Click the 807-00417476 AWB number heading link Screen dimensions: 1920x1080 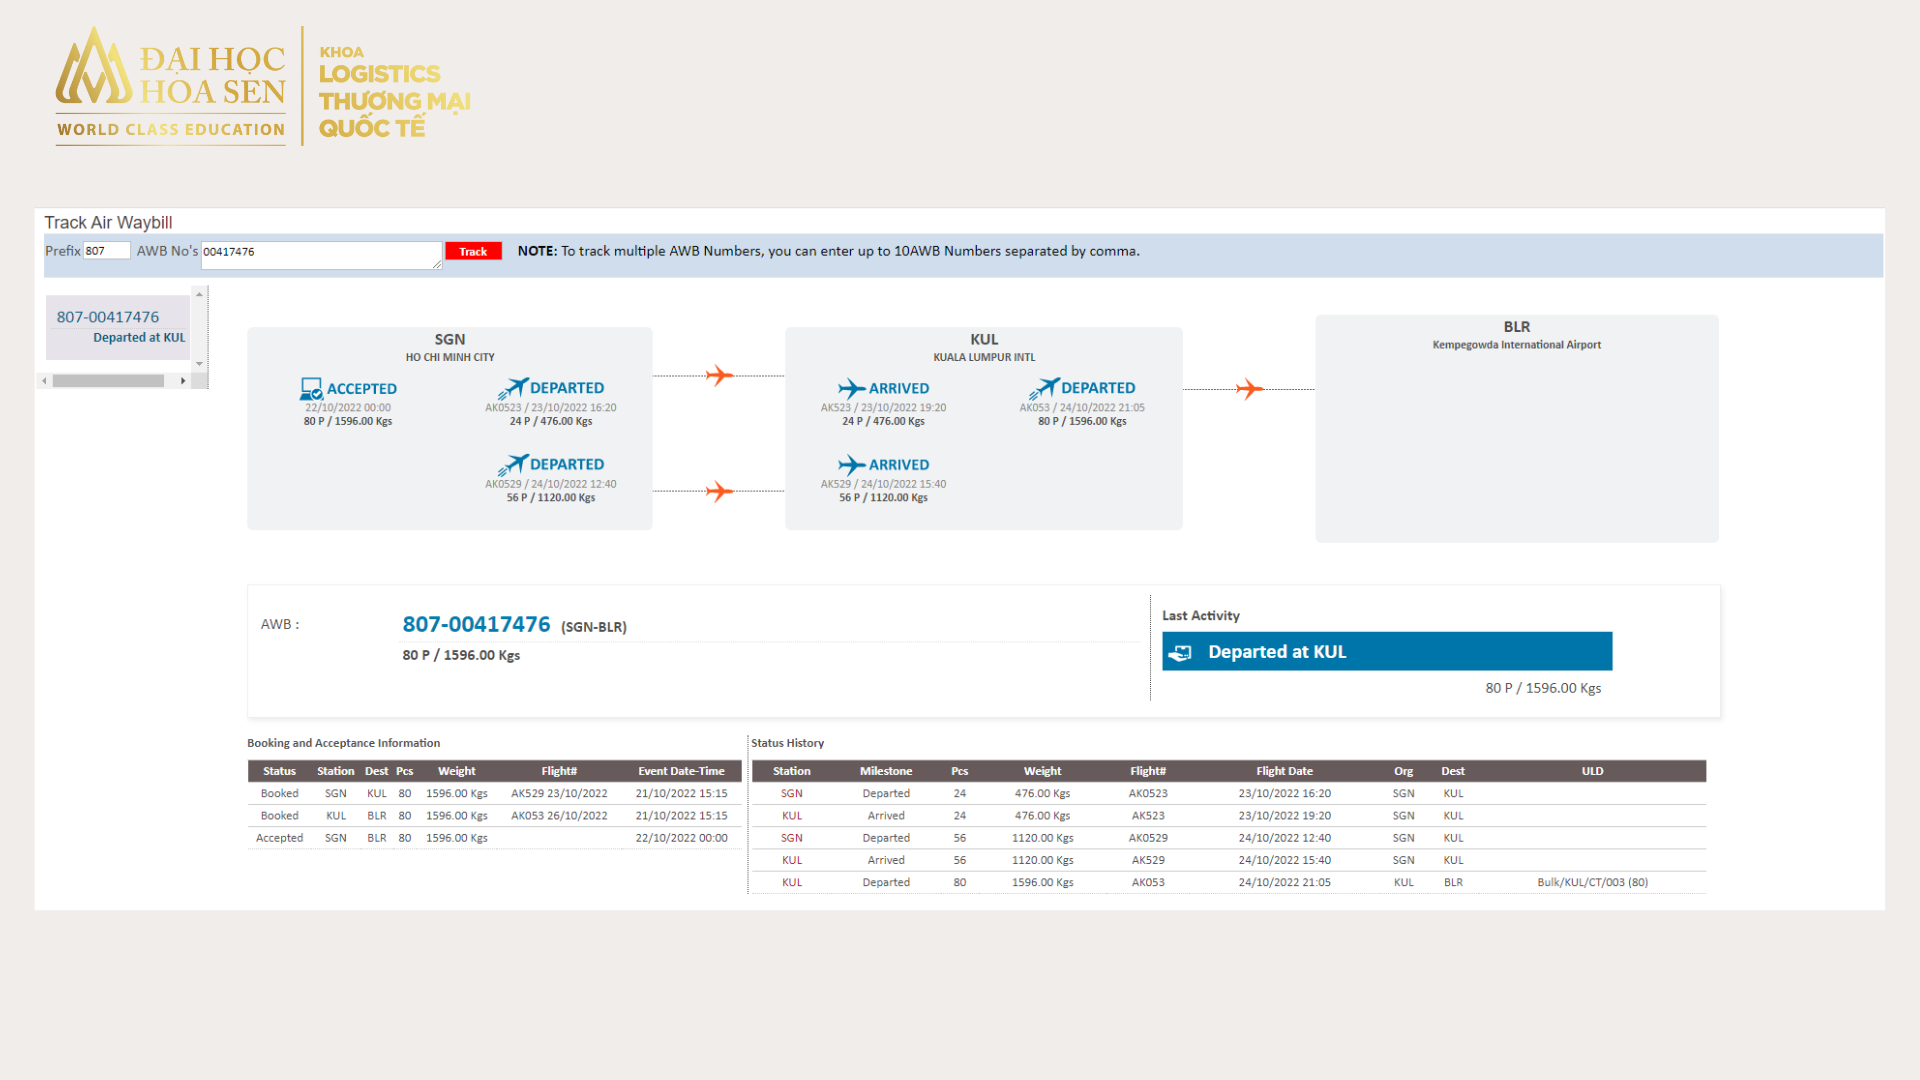tap(476, 625)
